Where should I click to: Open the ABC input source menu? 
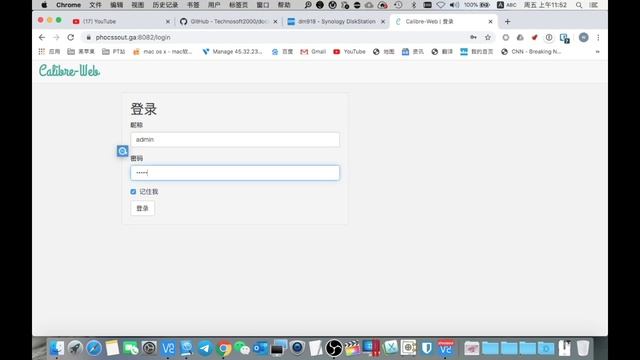(506, 5)
